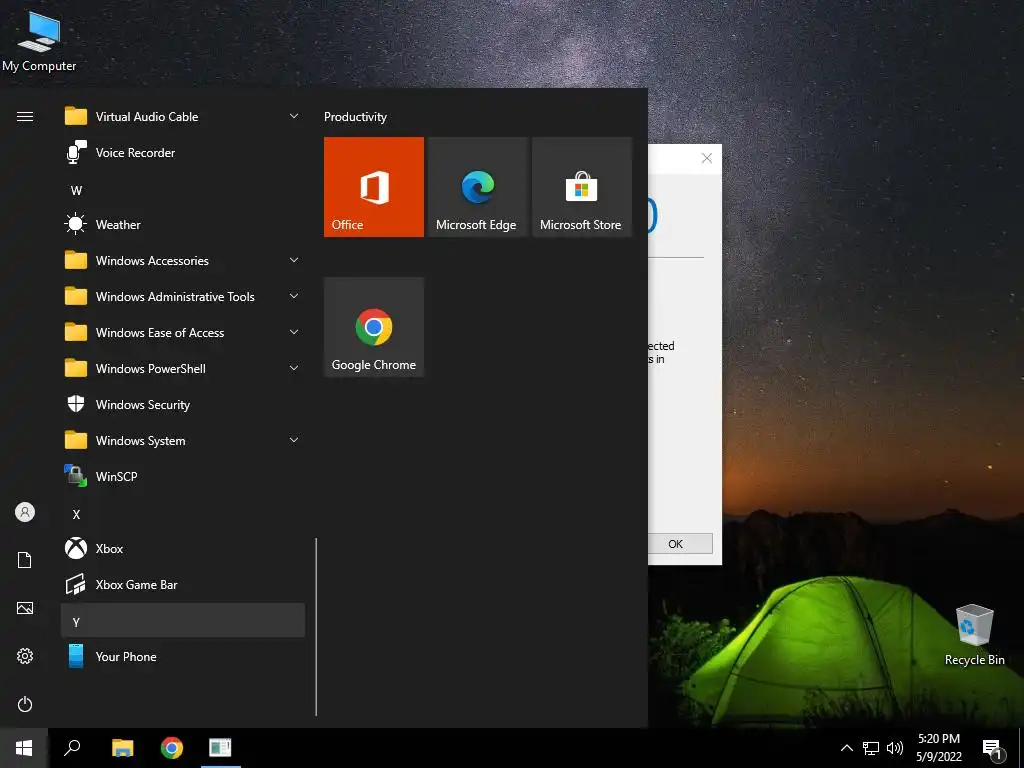Click the W letter header
1024x768 pixels.
click(x=183, y=190)
